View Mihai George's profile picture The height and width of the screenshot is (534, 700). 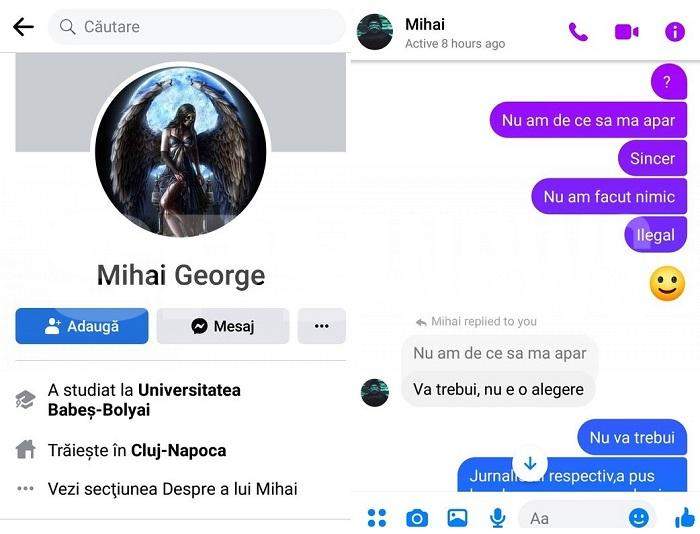point(181,151)
